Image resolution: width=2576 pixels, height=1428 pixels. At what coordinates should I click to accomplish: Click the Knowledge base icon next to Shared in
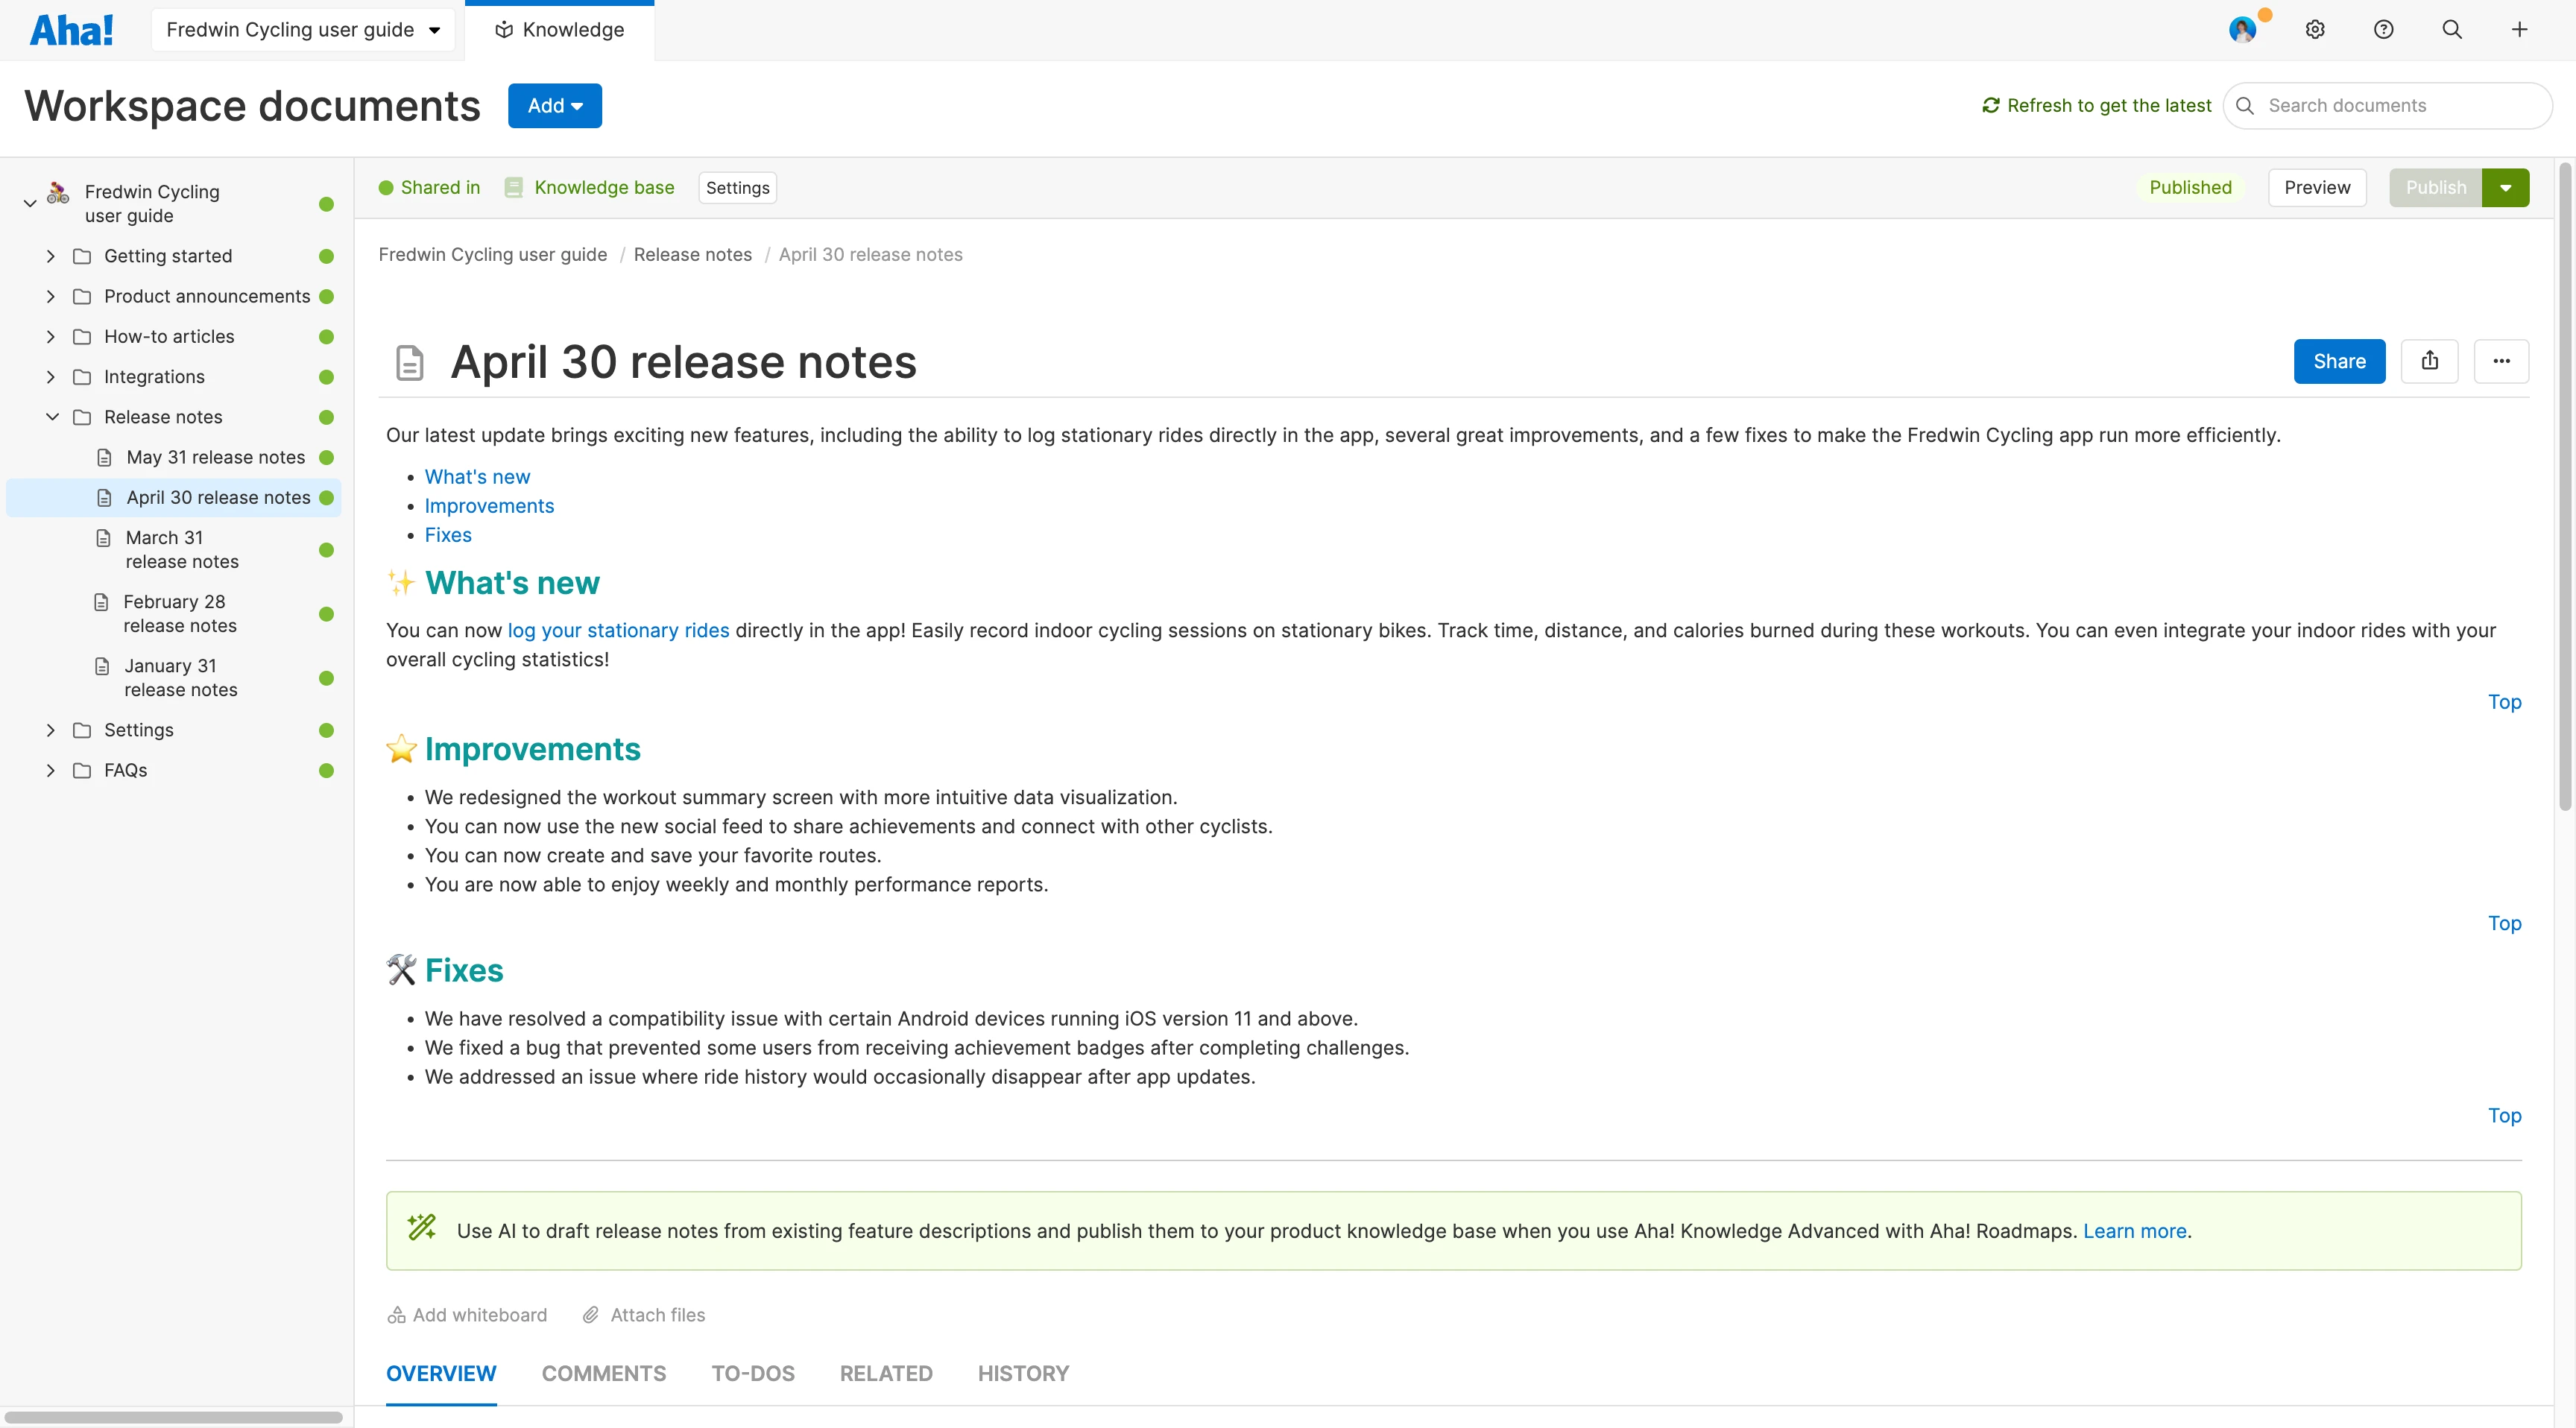513,187
